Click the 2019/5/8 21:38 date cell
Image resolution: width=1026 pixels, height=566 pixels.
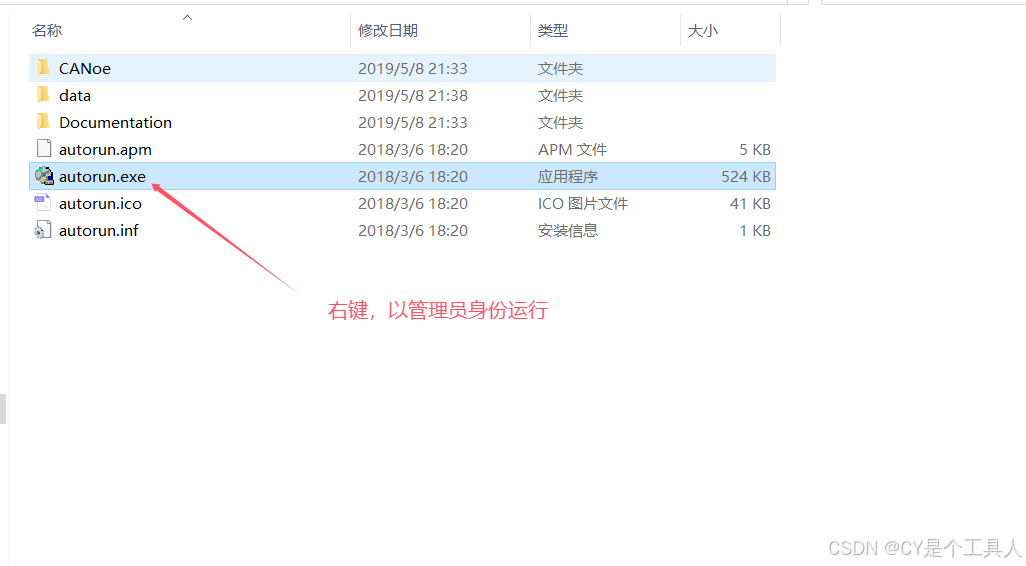pyautogui.click(x=413, y=96)
